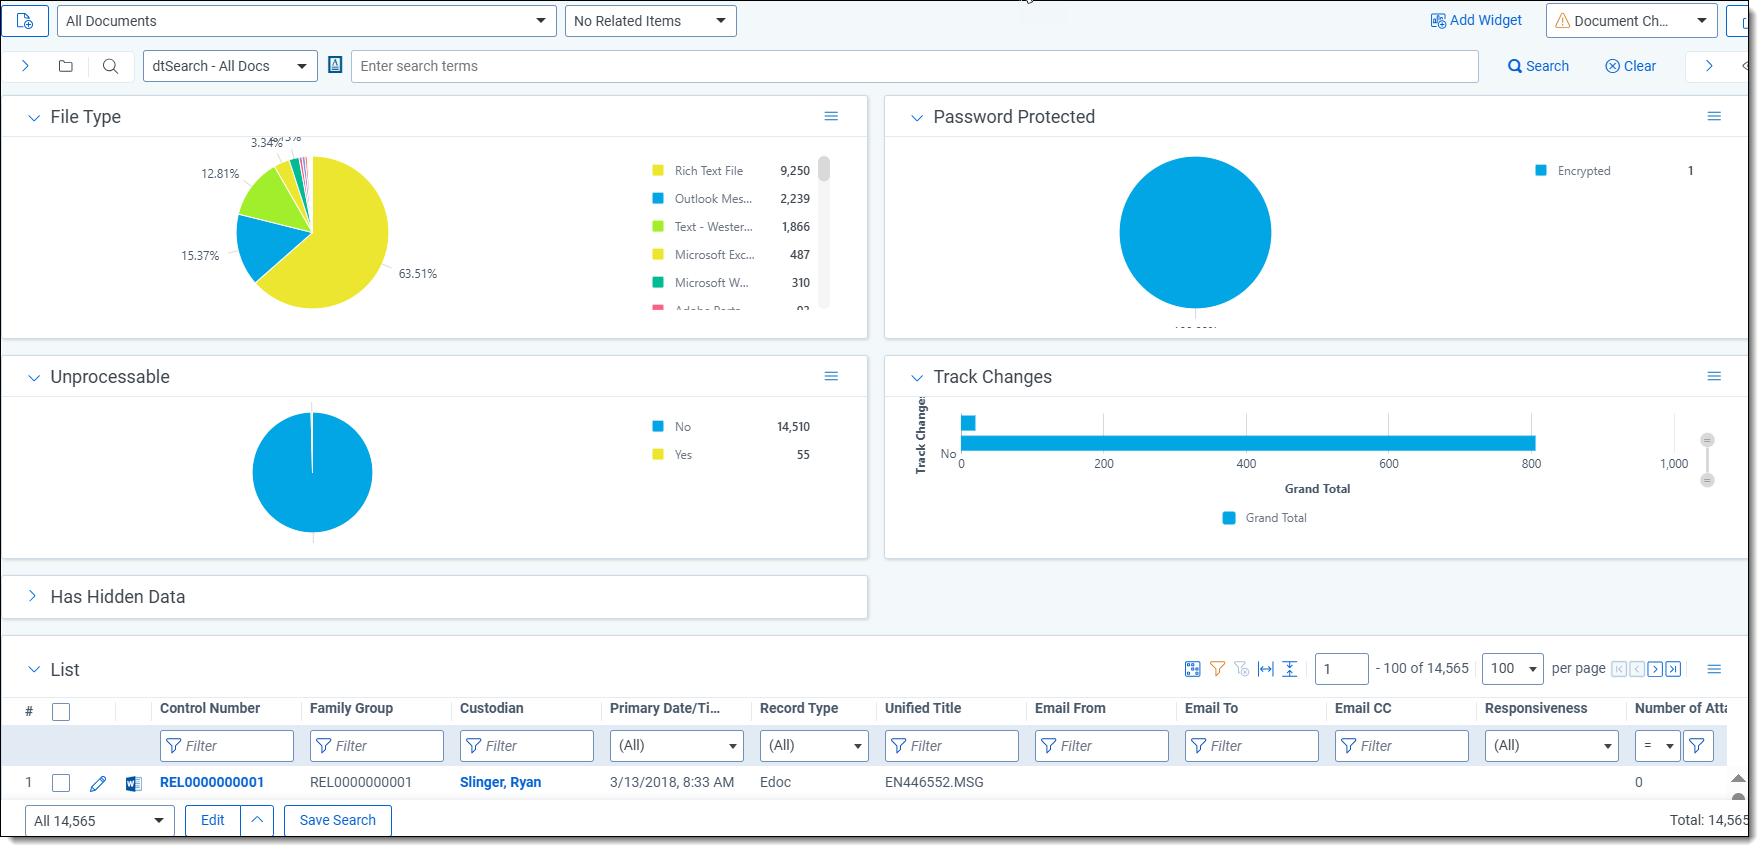Click the new document icon button
Image resolution: width=1764 pixels, height=852 pixels.
tap(25, 21)
